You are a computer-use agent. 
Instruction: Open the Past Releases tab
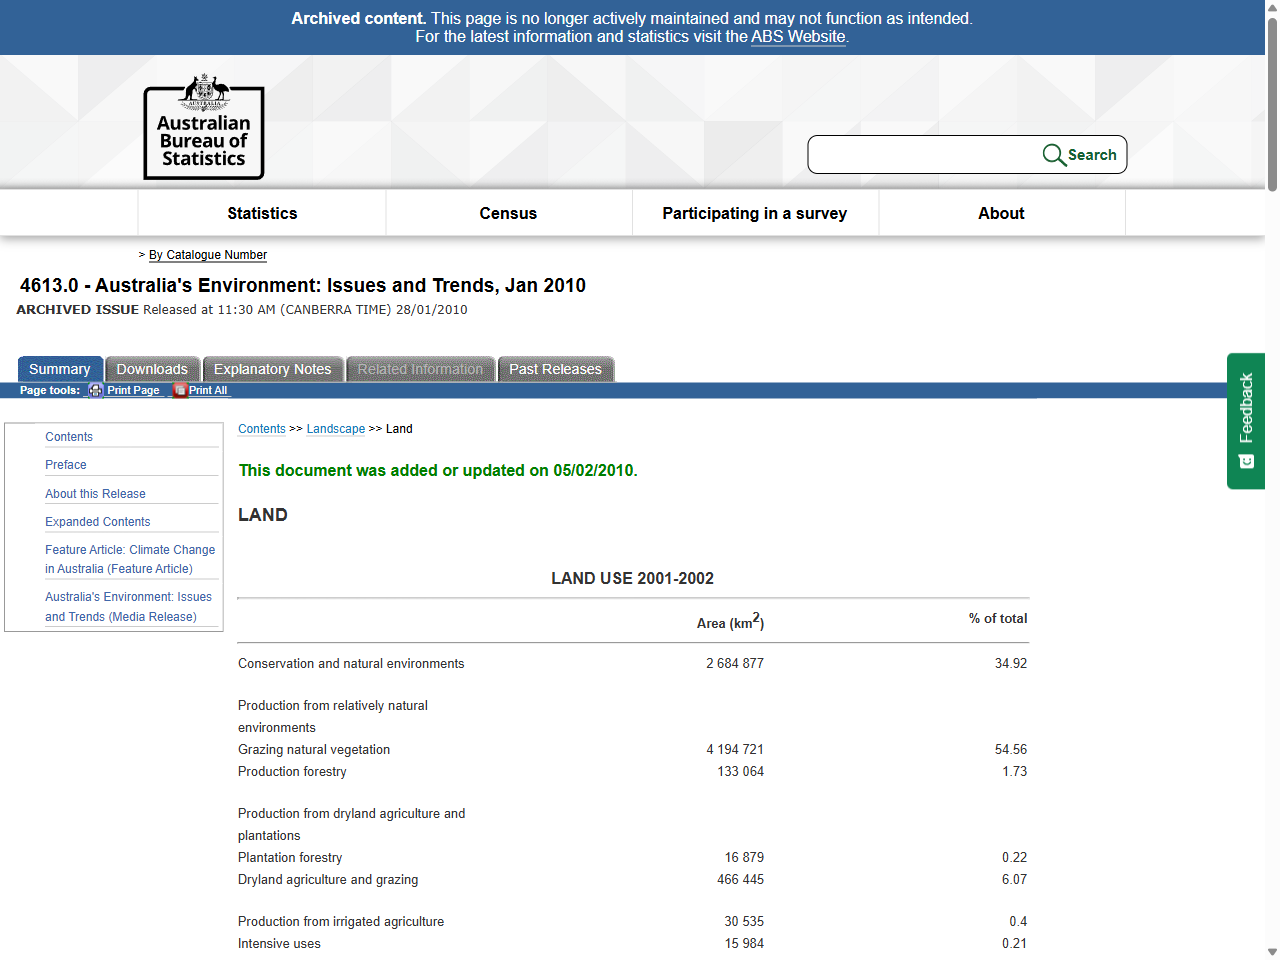click(556, 369)
